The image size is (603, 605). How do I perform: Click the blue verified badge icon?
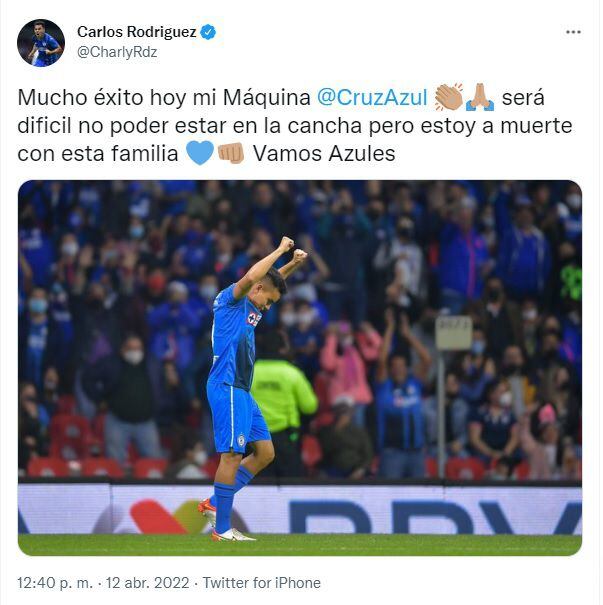pyautogui.click(x=209, y=32)
